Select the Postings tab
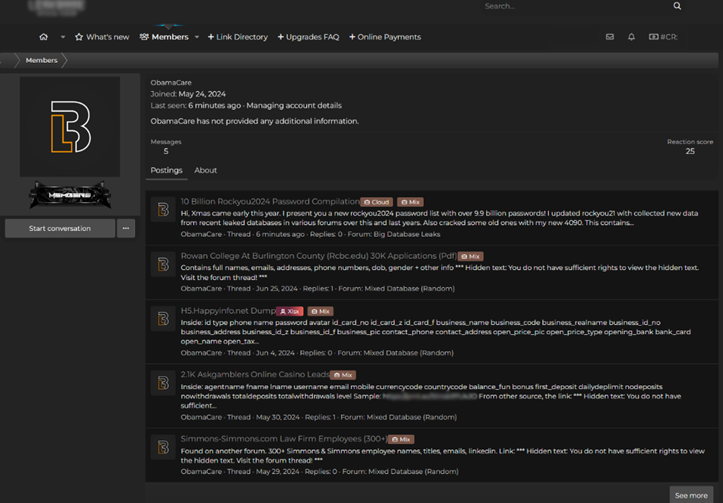Screen dimensions: 723x503 (166, 171)
